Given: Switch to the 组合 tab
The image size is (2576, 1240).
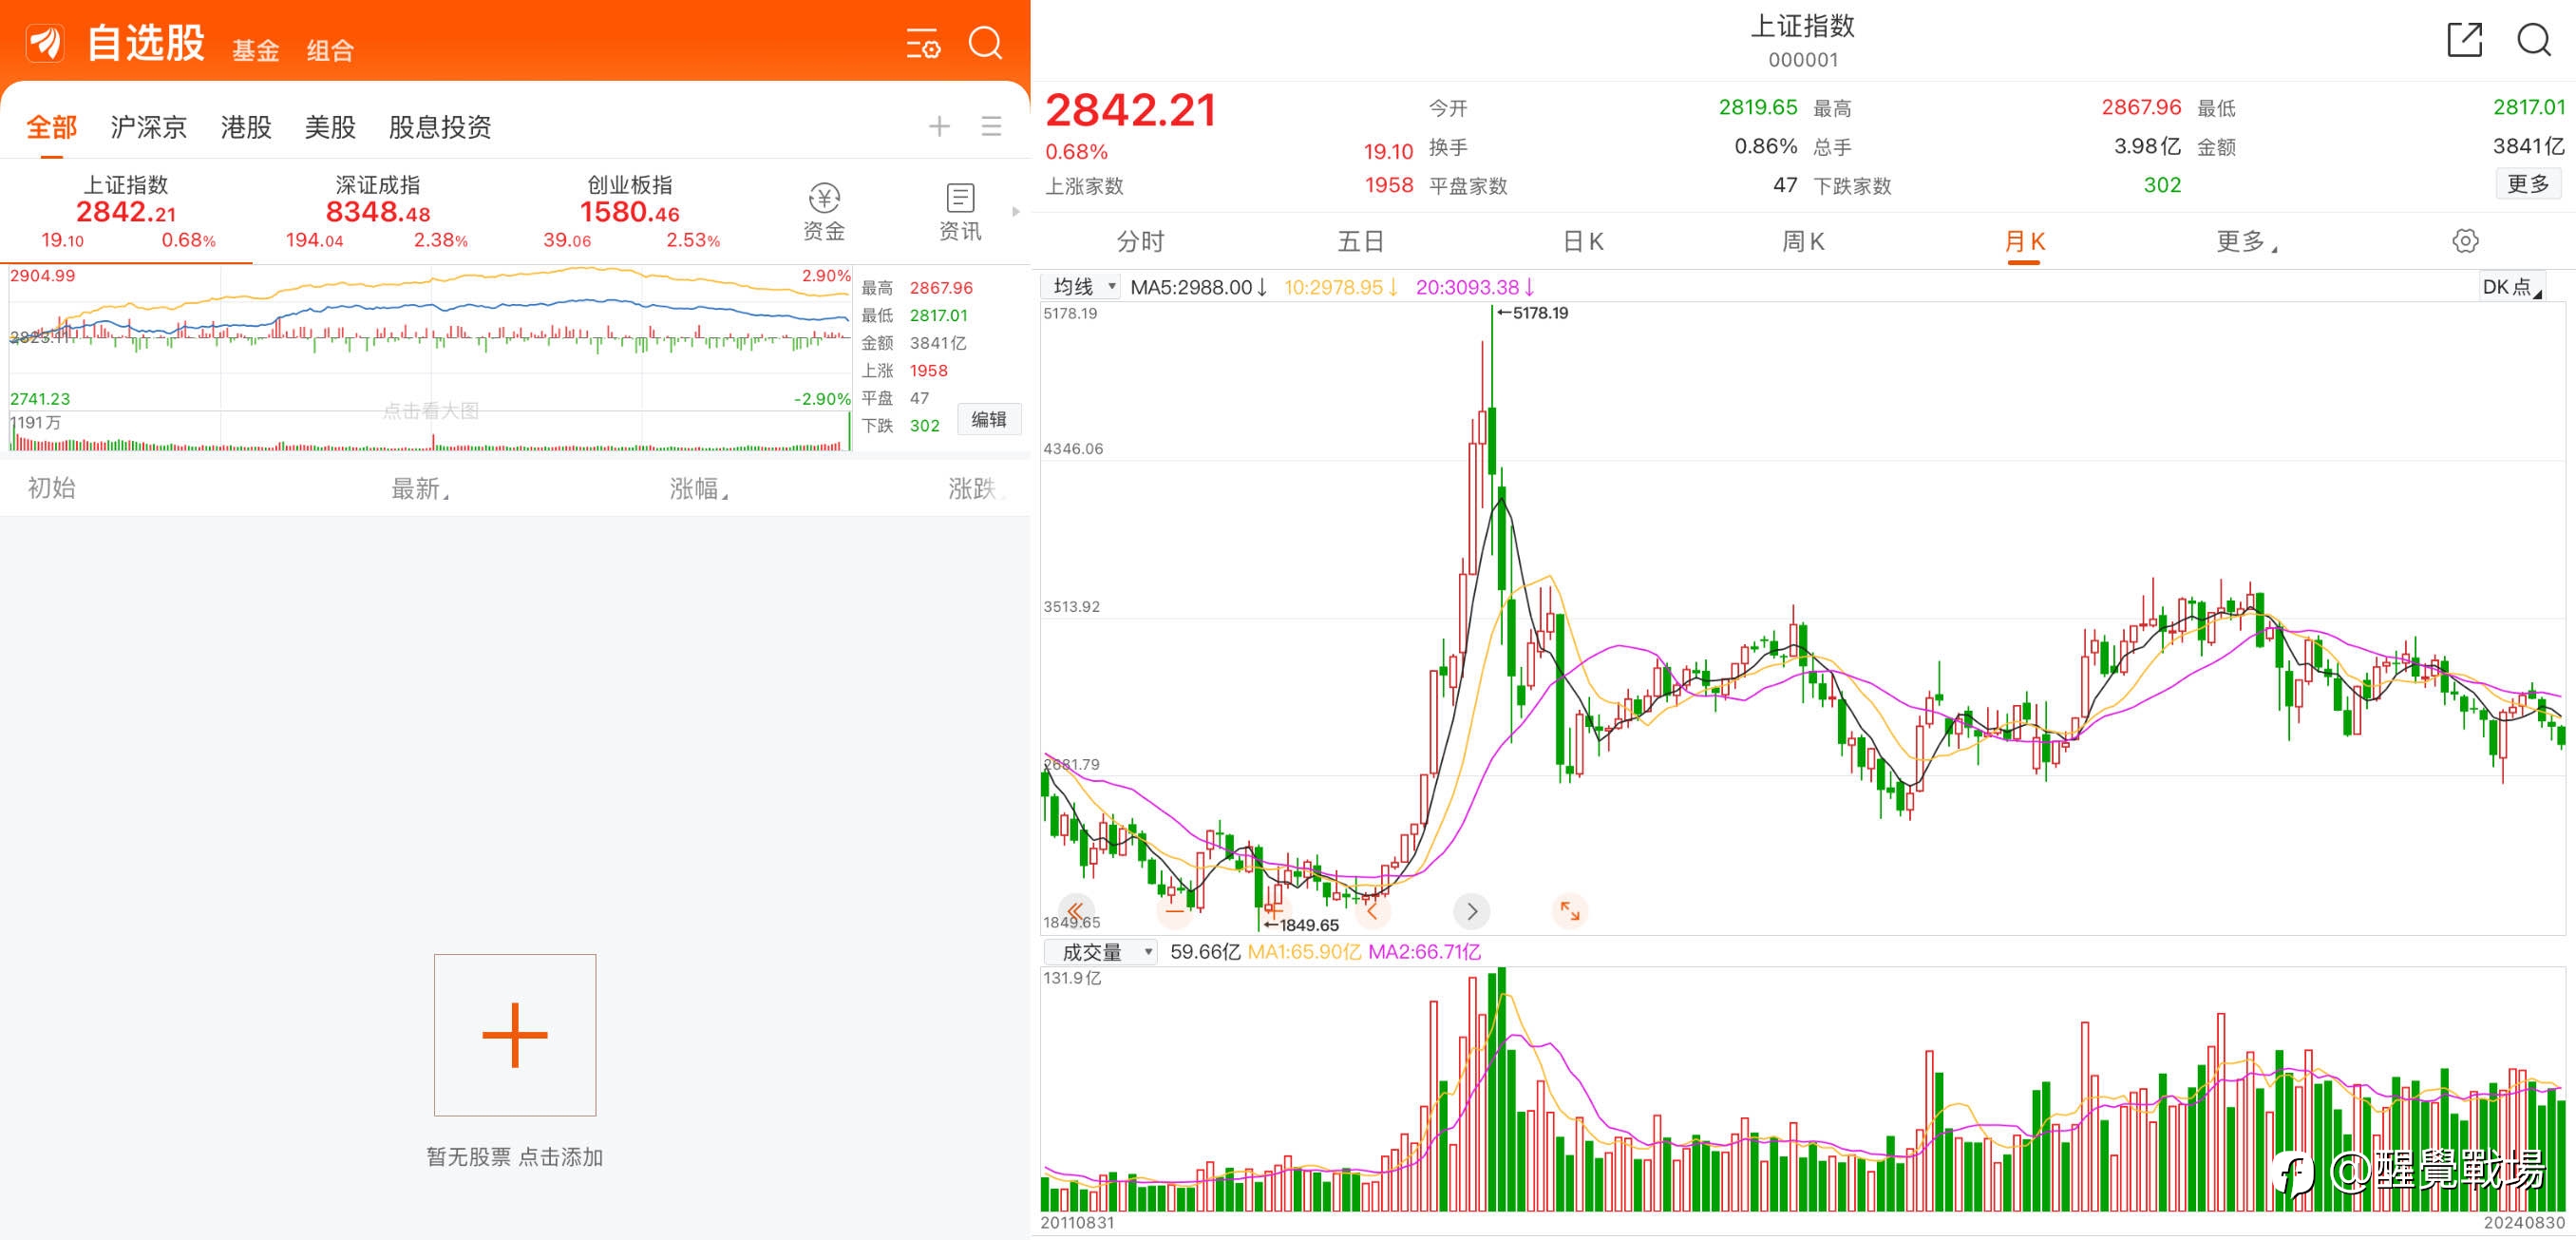Looking at the screenshot, I should (x=330, y=50).
